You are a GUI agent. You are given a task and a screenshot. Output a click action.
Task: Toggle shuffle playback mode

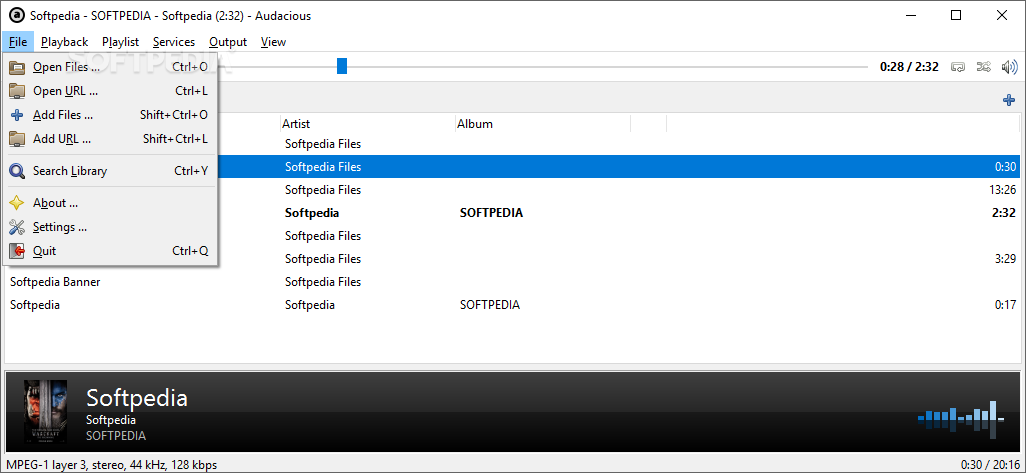(983, 67)
